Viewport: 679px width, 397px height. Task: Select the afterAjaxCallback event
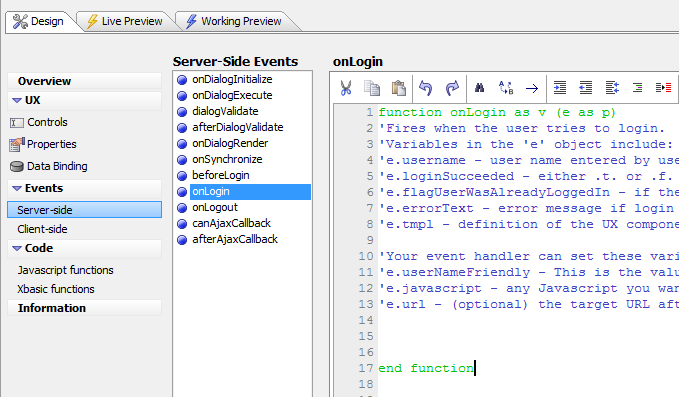[235, 240]
